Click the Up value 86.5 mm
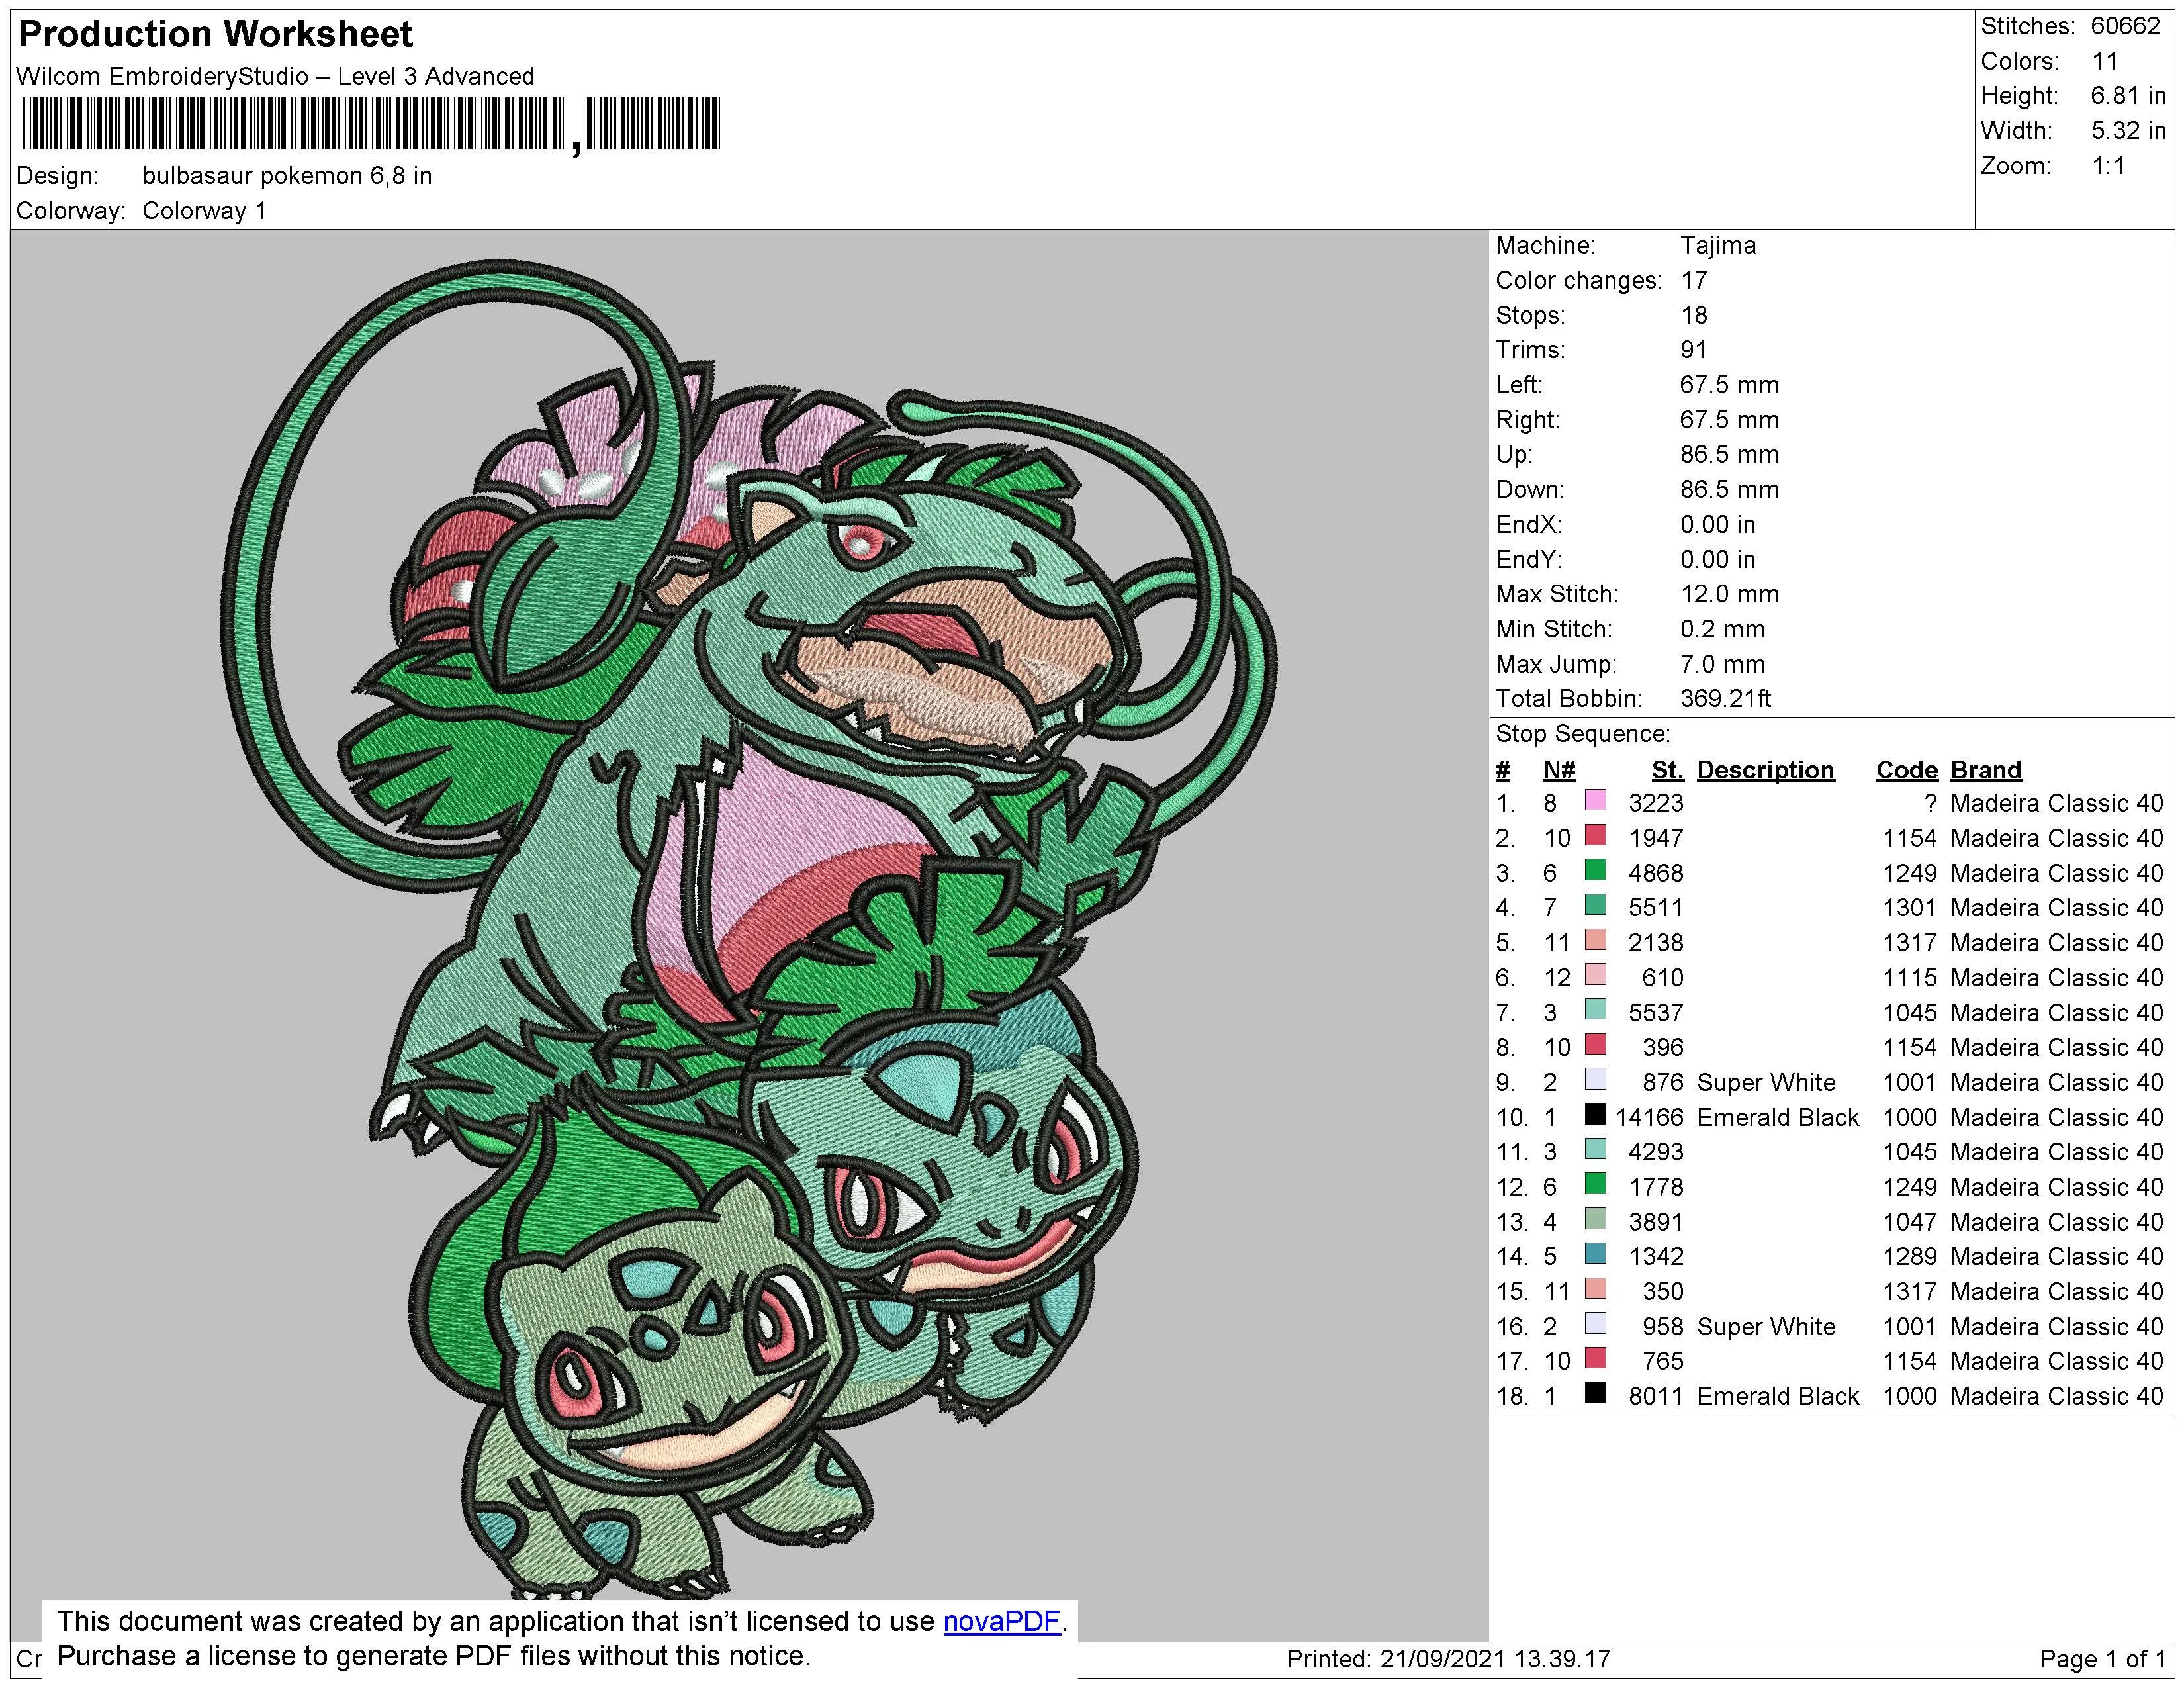Viewport: 2184px width, 1688px height. point(1729,455)
